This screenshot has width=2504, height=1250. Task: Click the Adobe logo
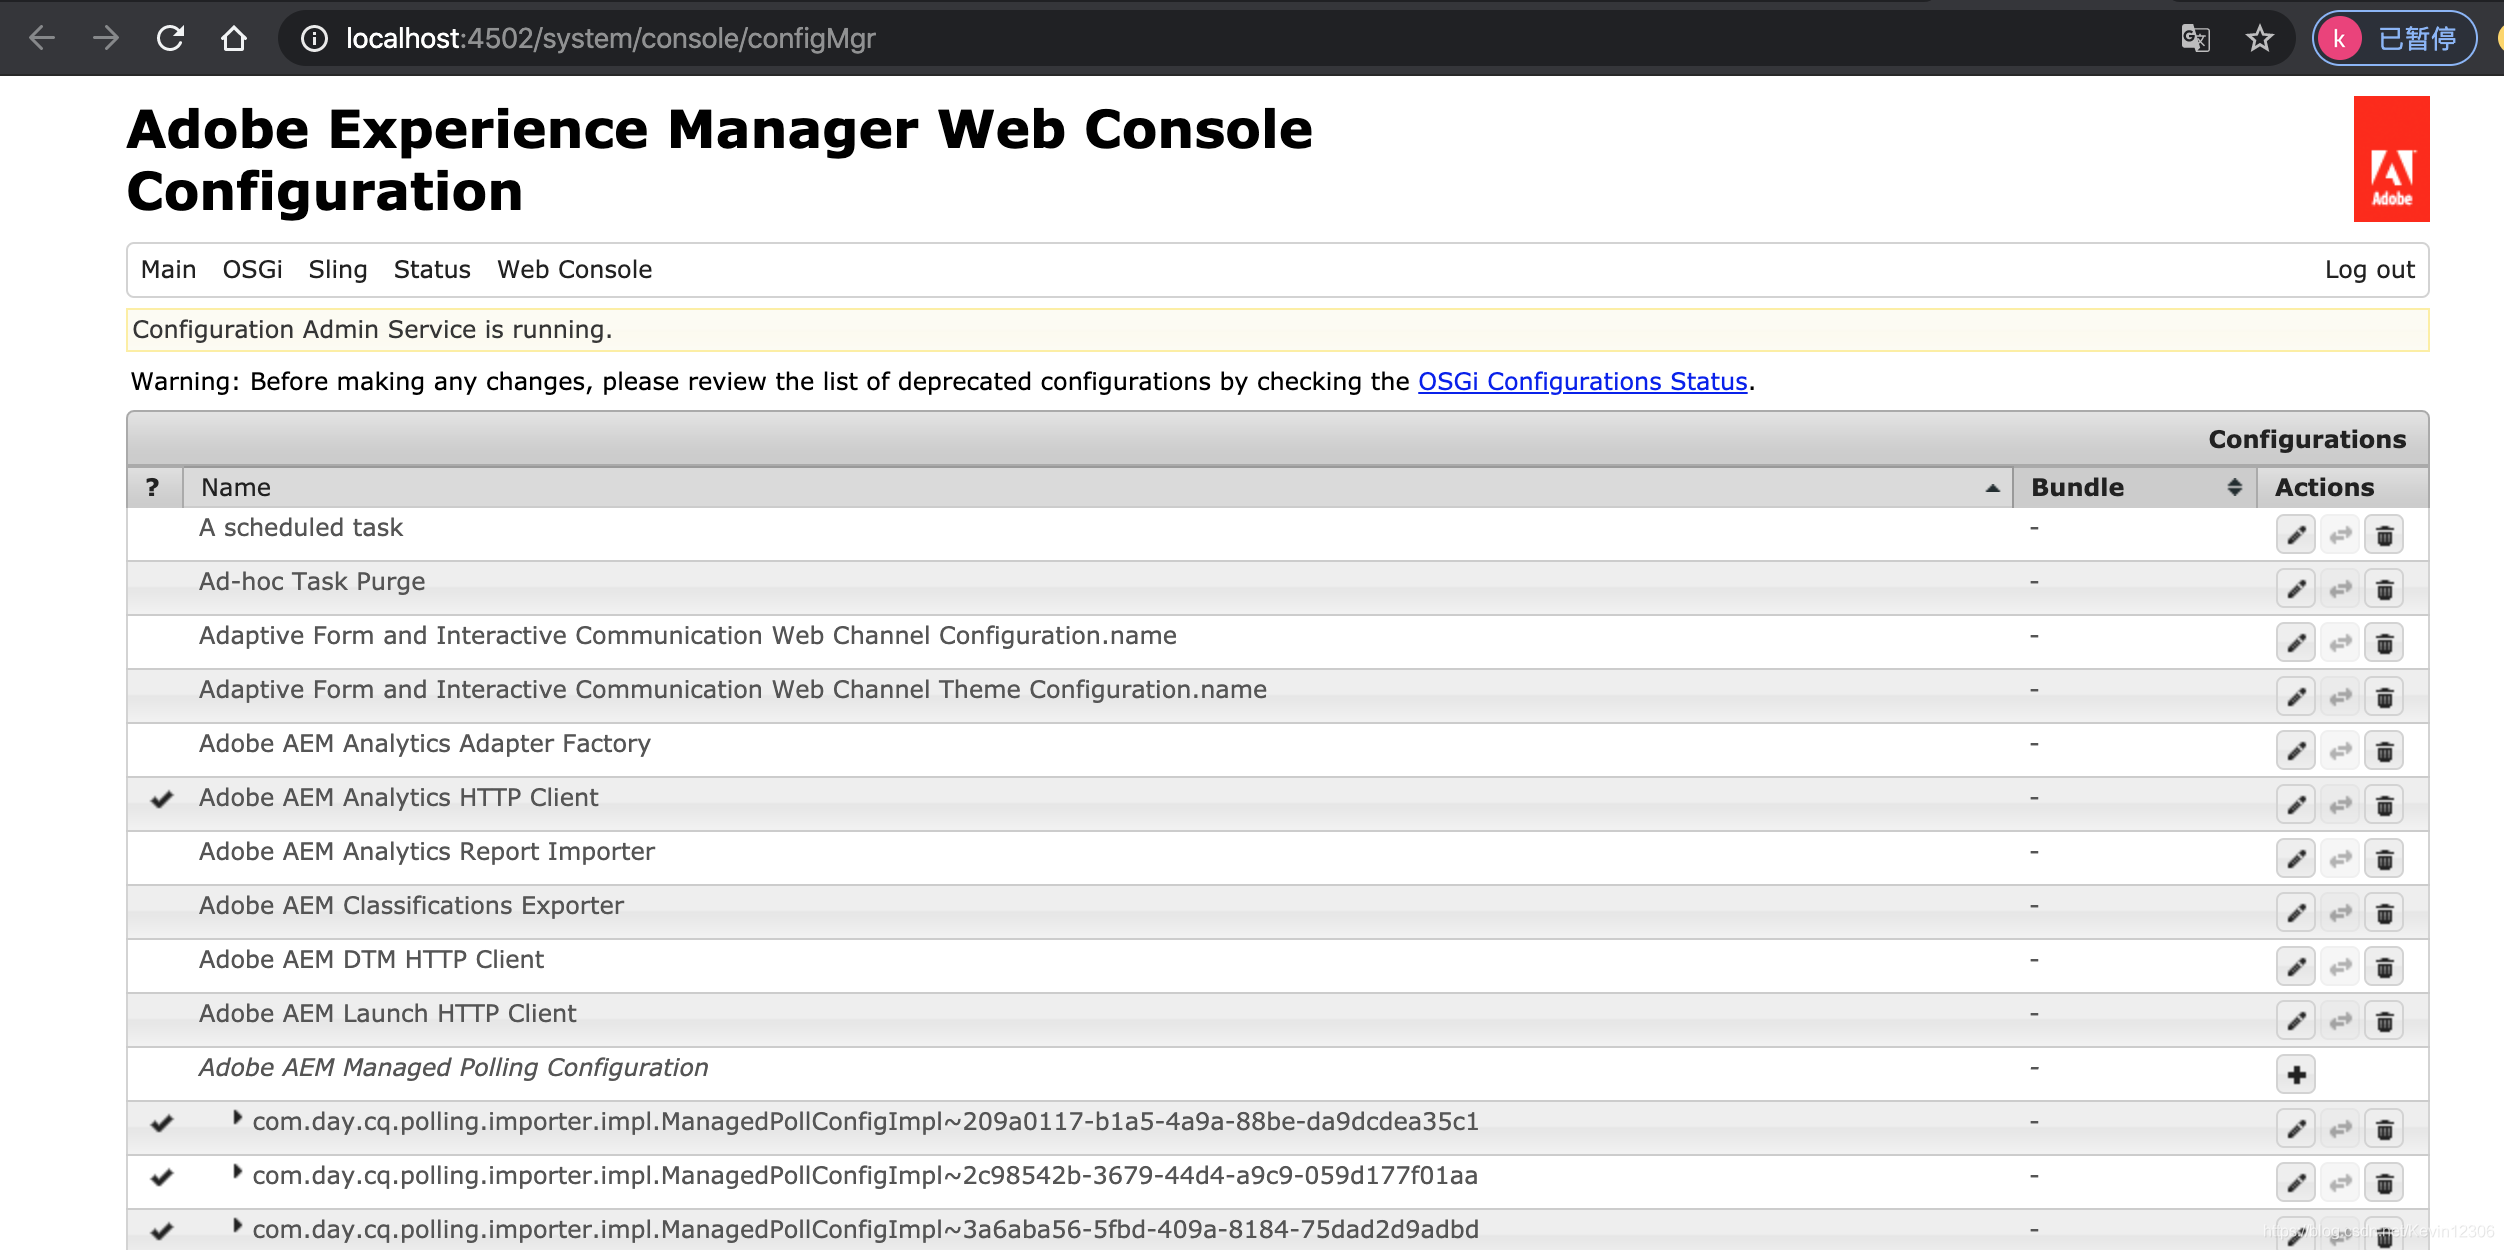tap(2391, 159)
